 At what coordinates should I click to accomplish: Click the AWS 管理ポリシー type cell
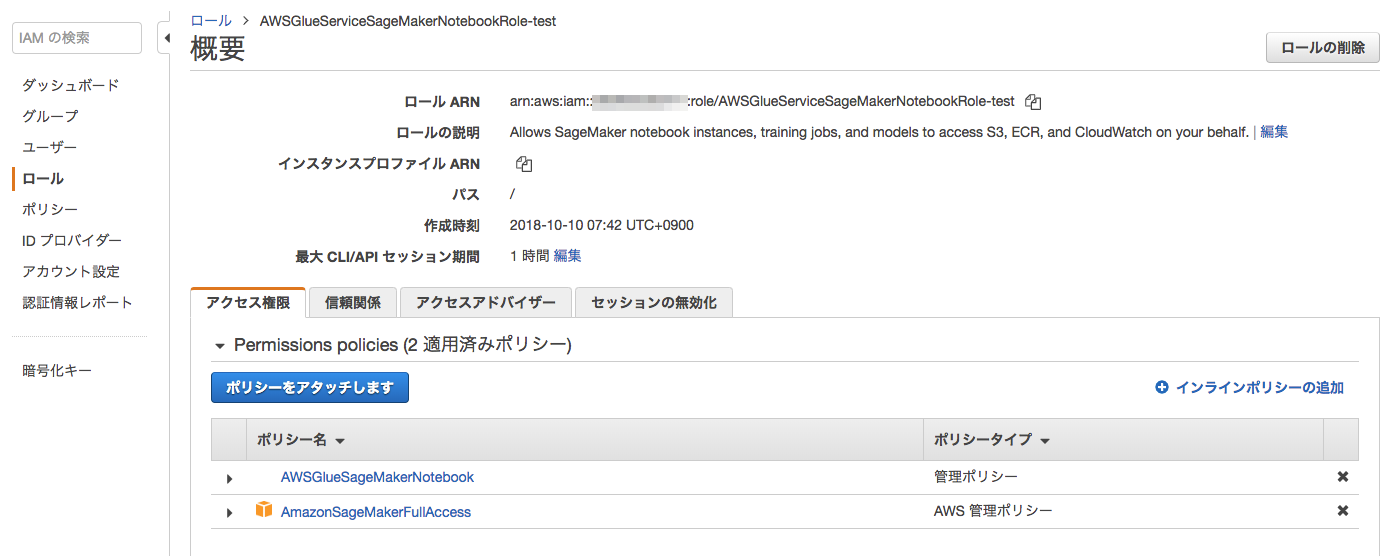click(x=993, y=511)
